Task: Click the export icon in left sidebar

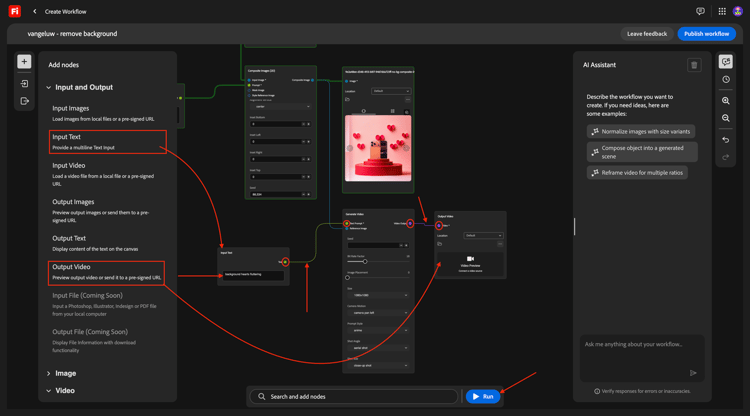Action: [x=24, y=101]
